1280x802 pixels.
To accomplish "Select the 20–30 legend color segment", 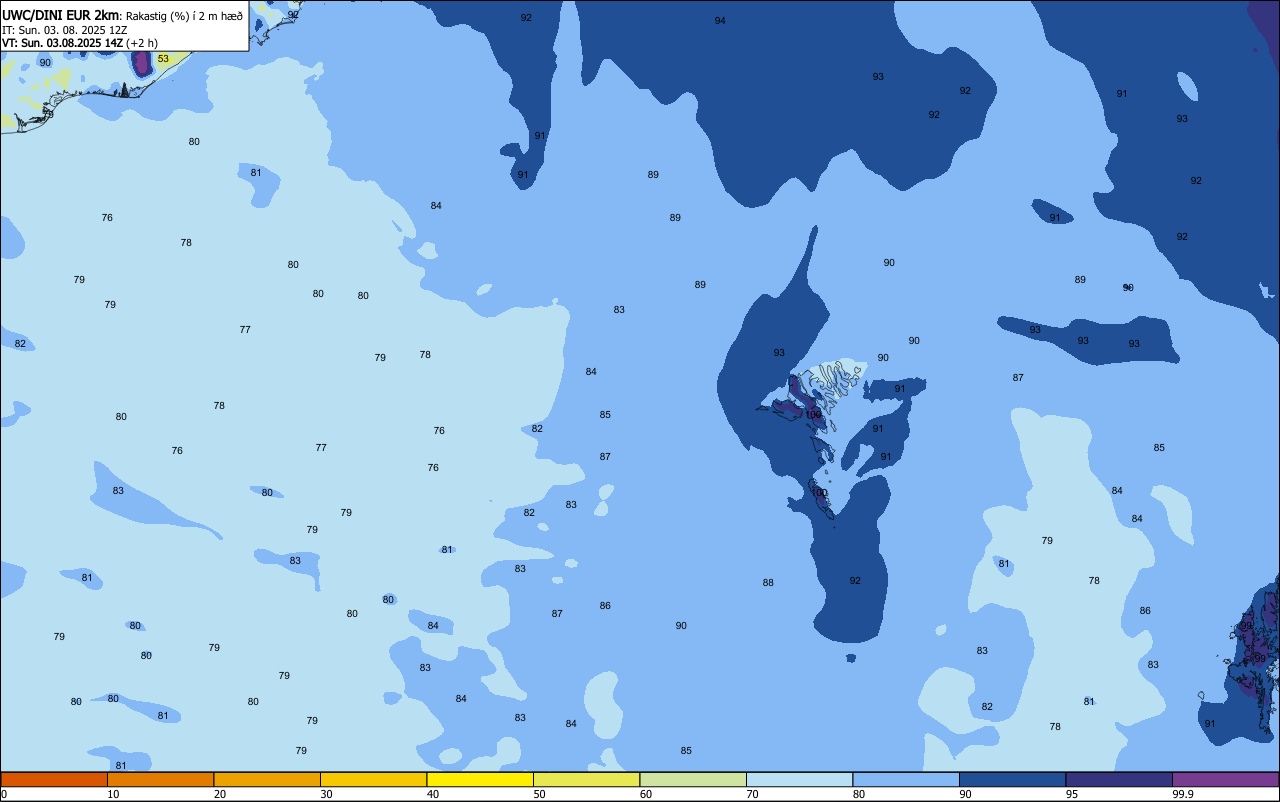I will (267, 779).
